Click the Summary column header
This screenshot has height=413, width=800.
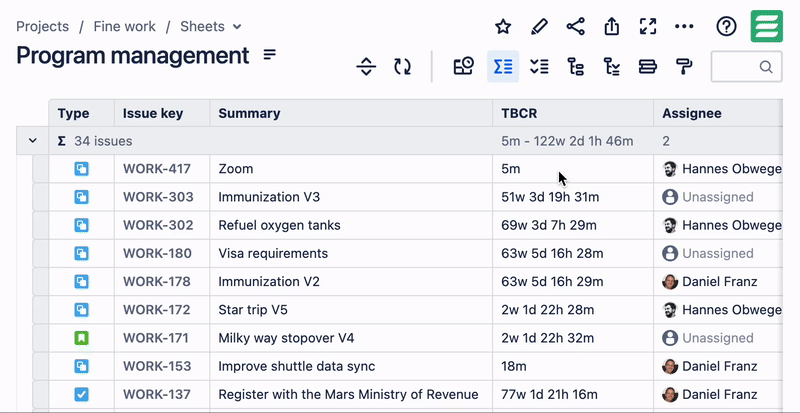351,113
